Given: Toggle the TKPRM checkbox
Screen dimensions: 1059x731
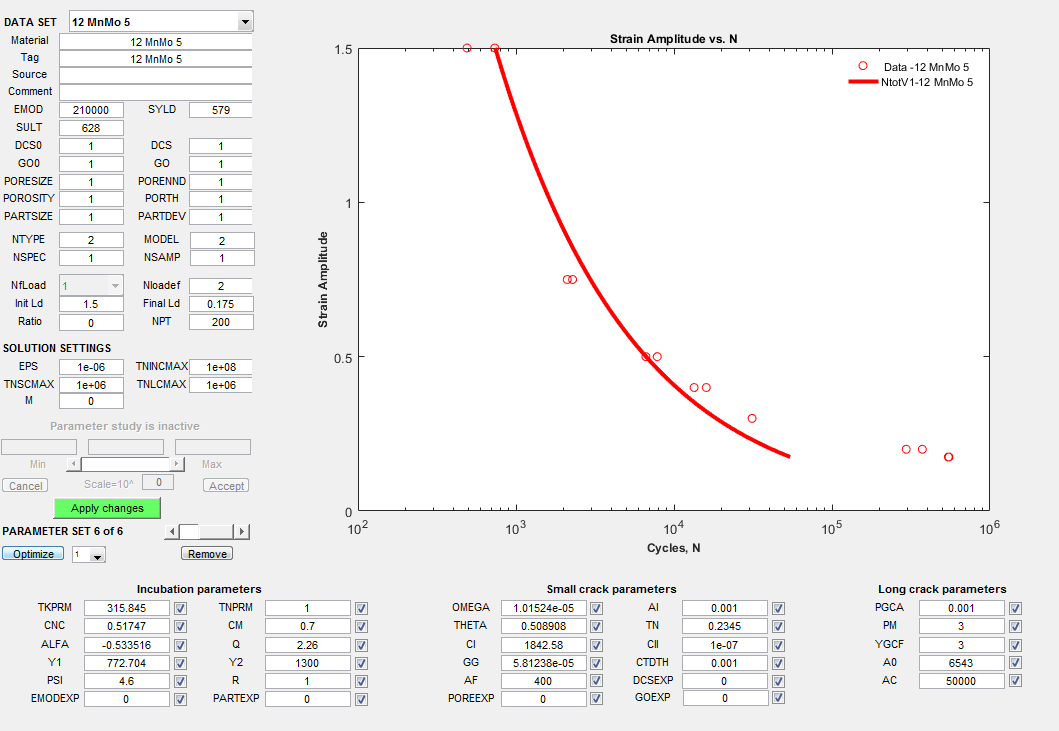Looking at the screenshot, I should pos(180,608).
